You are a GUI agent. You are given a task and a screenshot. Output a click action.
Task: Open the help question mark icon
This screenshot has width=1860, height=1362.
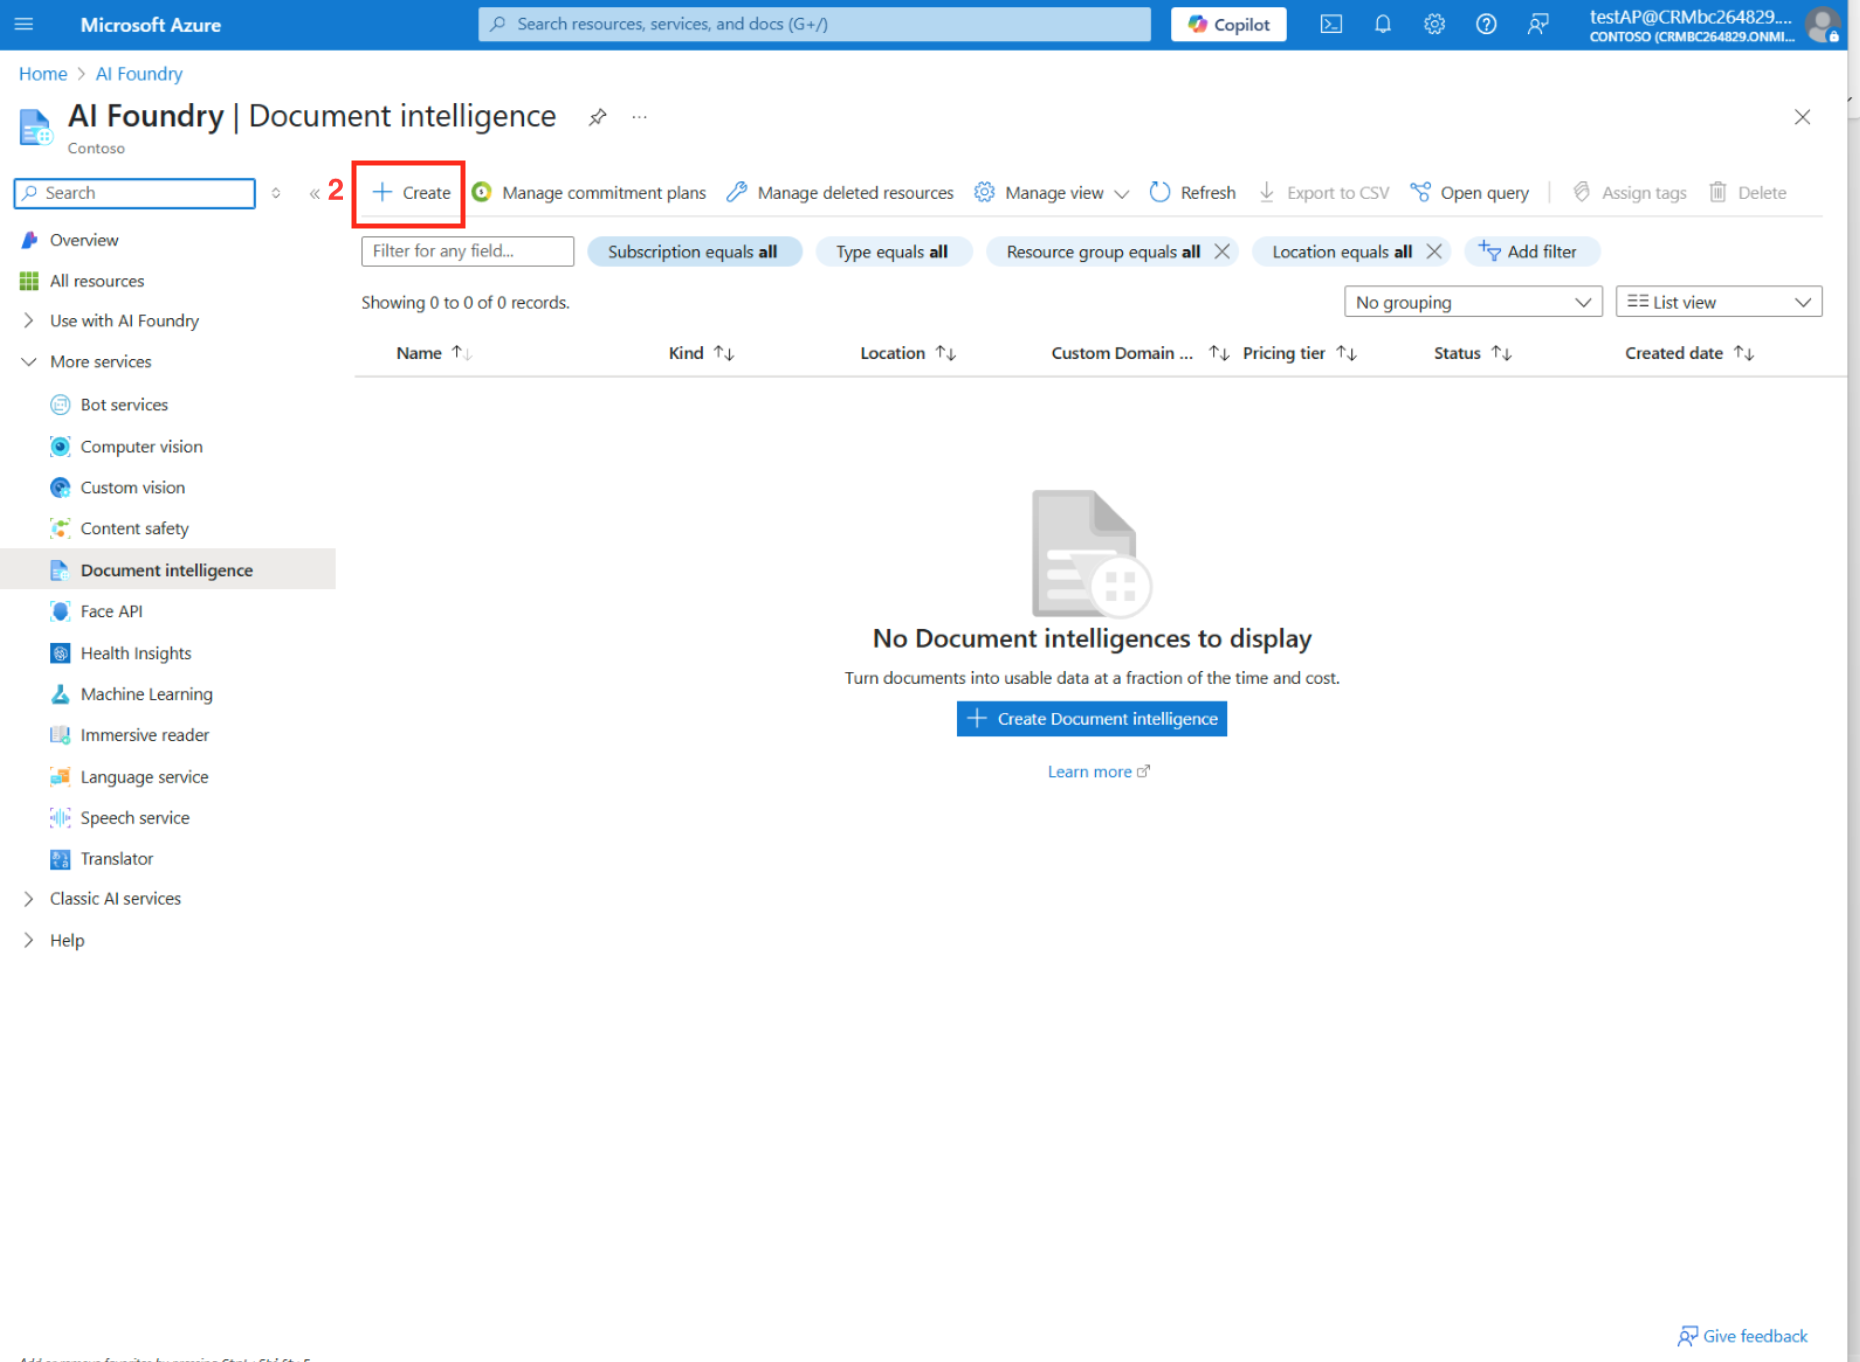coord(1486,24)
